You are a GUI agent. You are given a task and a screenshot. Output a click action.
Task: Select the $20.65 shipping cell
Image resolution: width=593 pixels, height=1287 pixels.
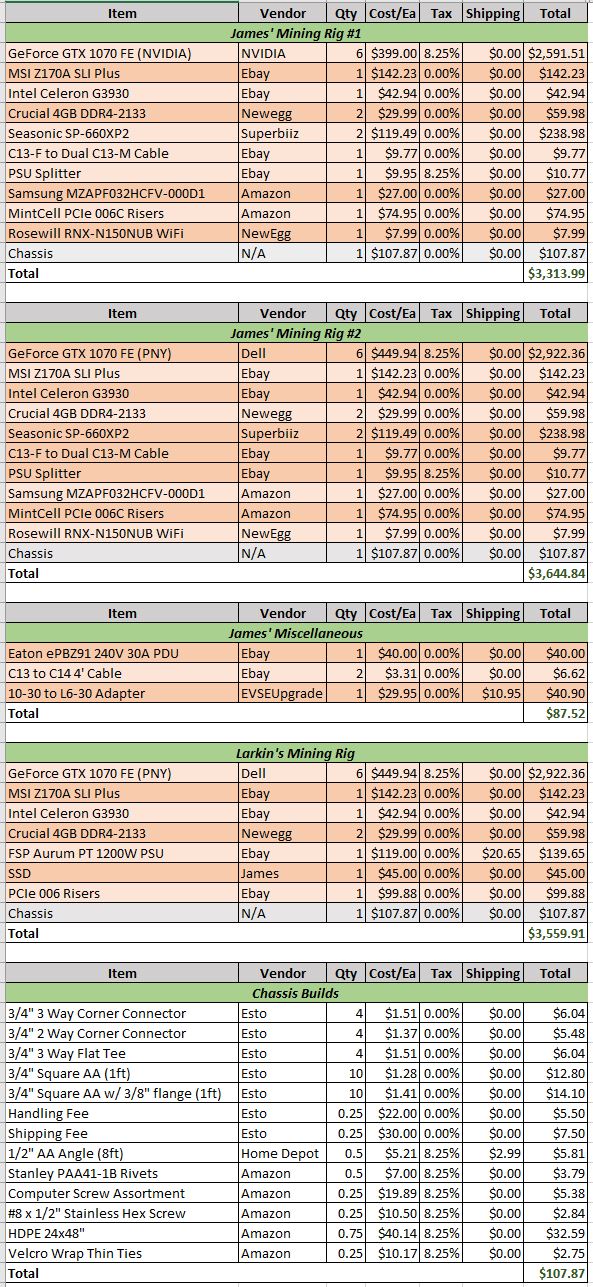click(493, 853)
